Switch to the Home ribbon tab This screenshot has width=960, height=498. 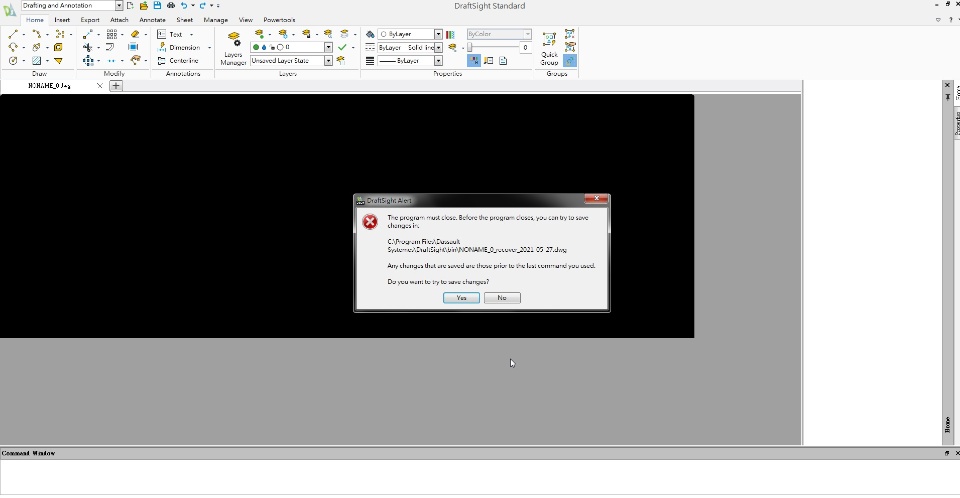(x=34, y=20)
